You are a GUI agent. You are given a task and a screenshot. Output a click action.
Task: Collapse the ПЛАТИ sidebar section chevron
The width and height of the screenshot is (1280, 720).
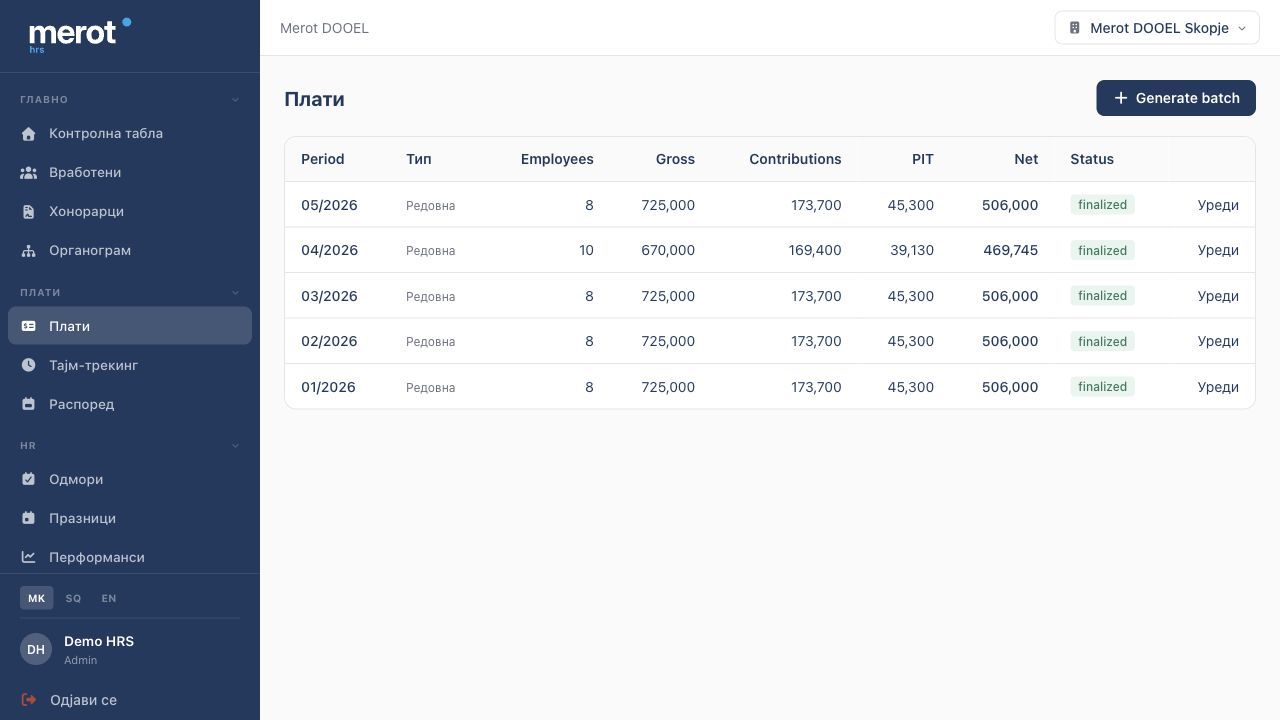click(236, 293)
